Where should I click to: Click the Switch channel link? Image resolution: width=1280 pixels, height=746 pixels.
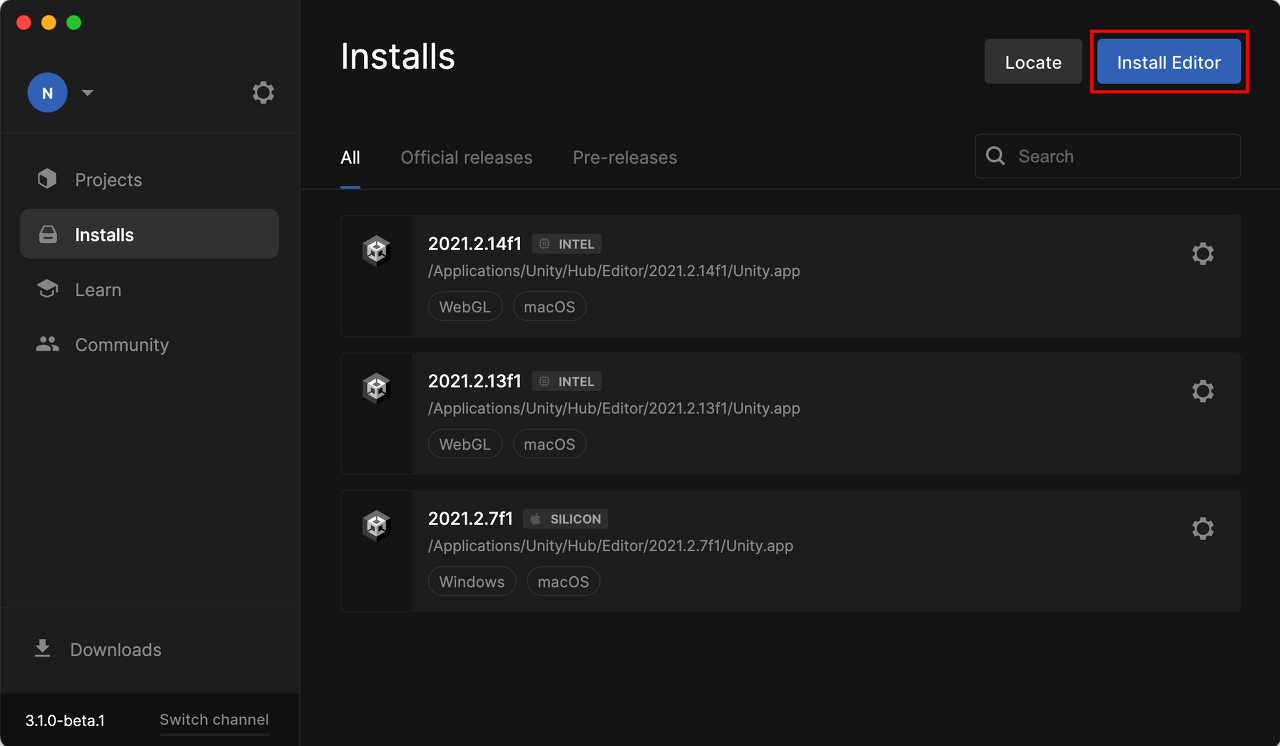pyautogui.click(x=214, y=720)
